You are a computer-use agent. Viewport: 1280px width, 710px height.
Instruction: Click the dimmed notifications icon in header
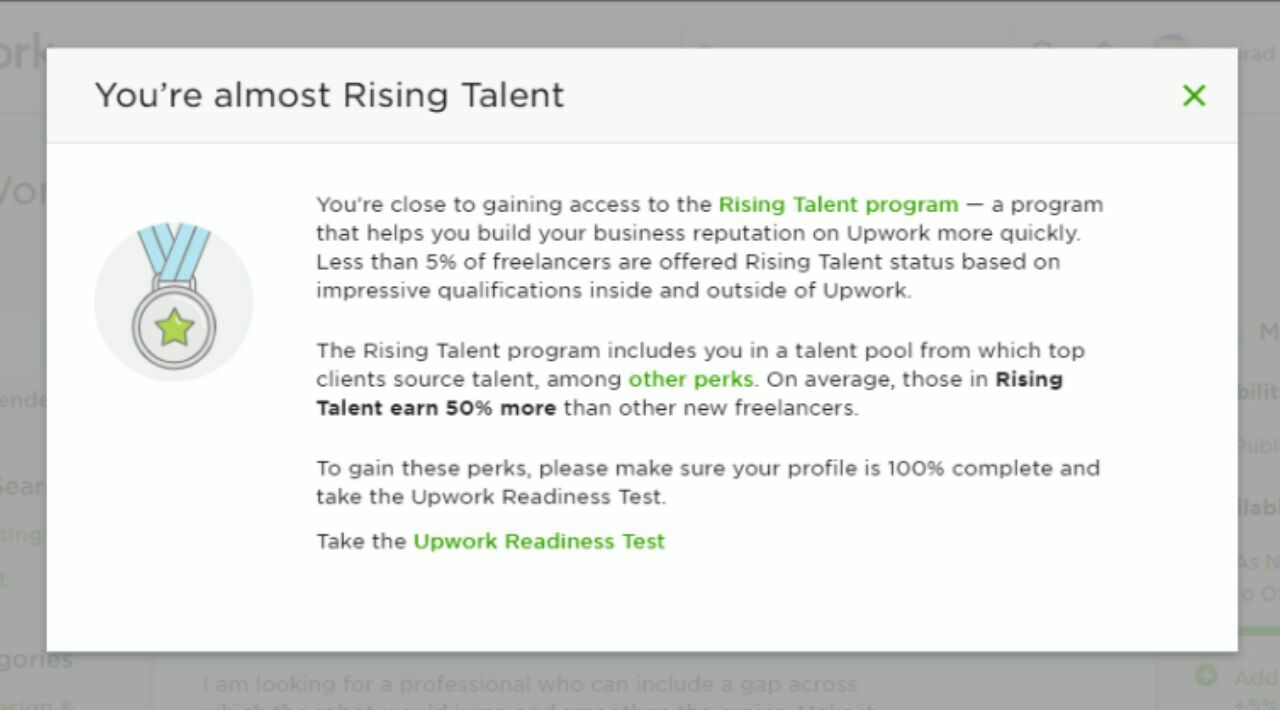pyautogui.click(x=1106, y=42)
